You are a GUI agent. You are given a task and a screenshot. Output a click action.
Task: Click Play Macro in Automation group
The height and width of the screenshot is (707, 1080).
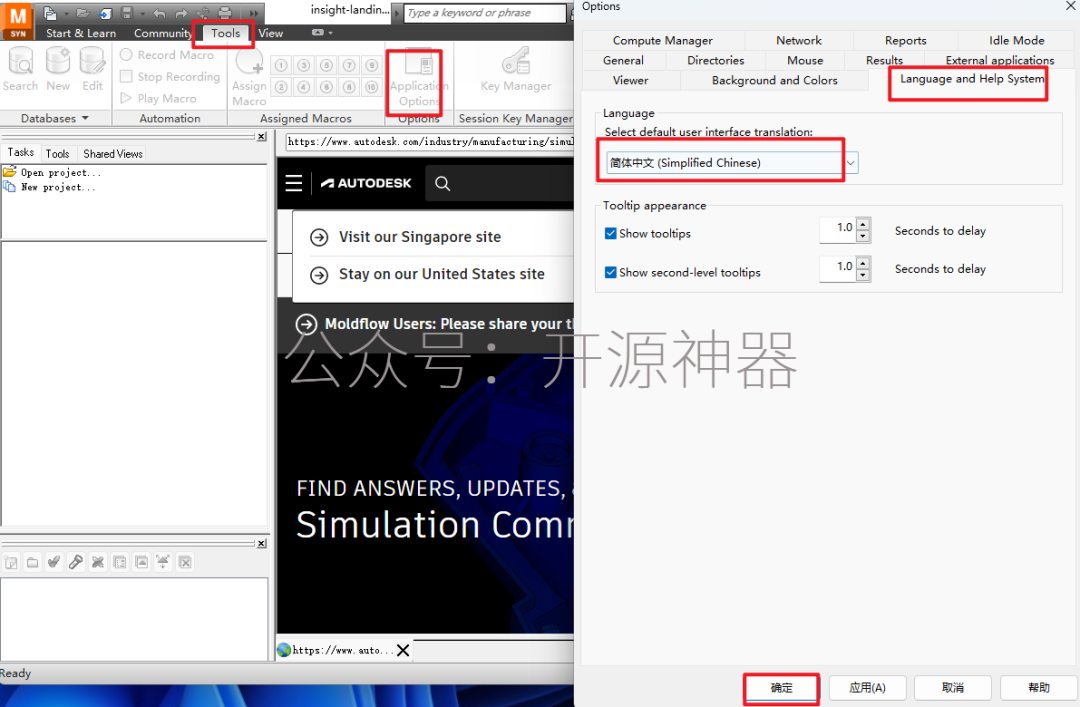pos(158,99)
